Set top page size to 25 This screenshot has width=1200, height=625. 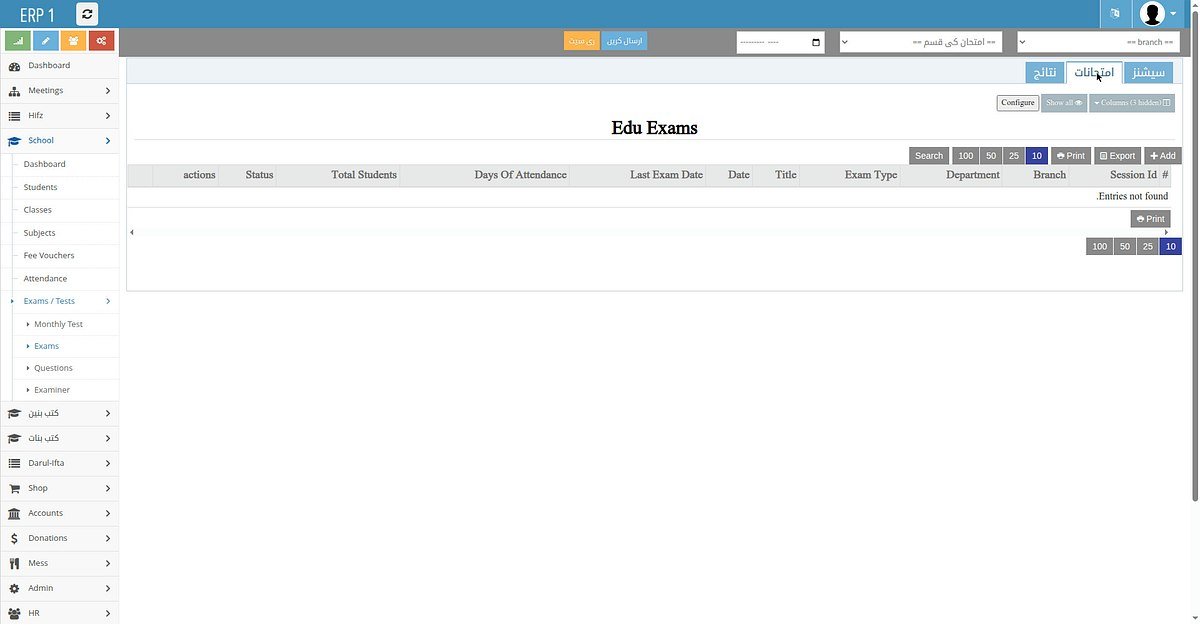pos(1014,156)
